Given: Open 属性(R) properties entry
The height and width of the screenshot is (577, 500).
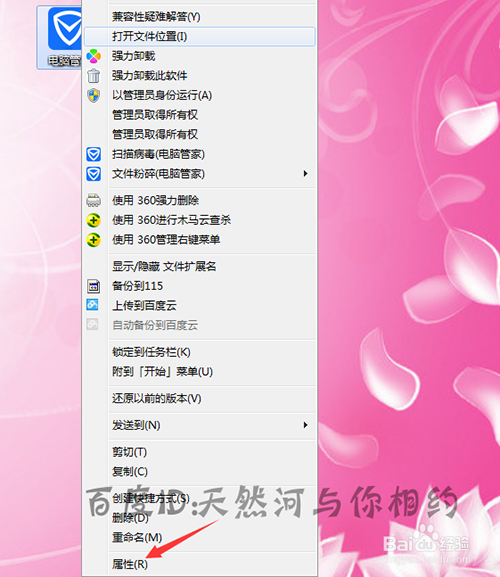Looking at the screenshot, I should coord(200,564).
